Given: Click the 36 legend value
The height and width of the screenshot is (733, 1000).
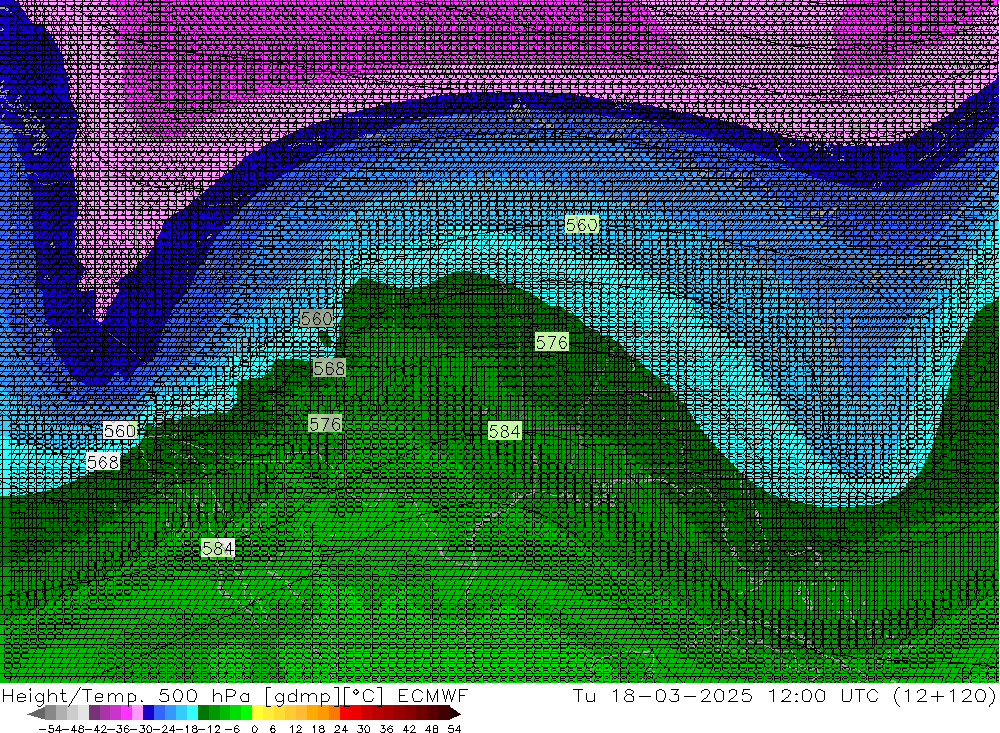Looking at the screenshot, I should (x=386, y=729).
